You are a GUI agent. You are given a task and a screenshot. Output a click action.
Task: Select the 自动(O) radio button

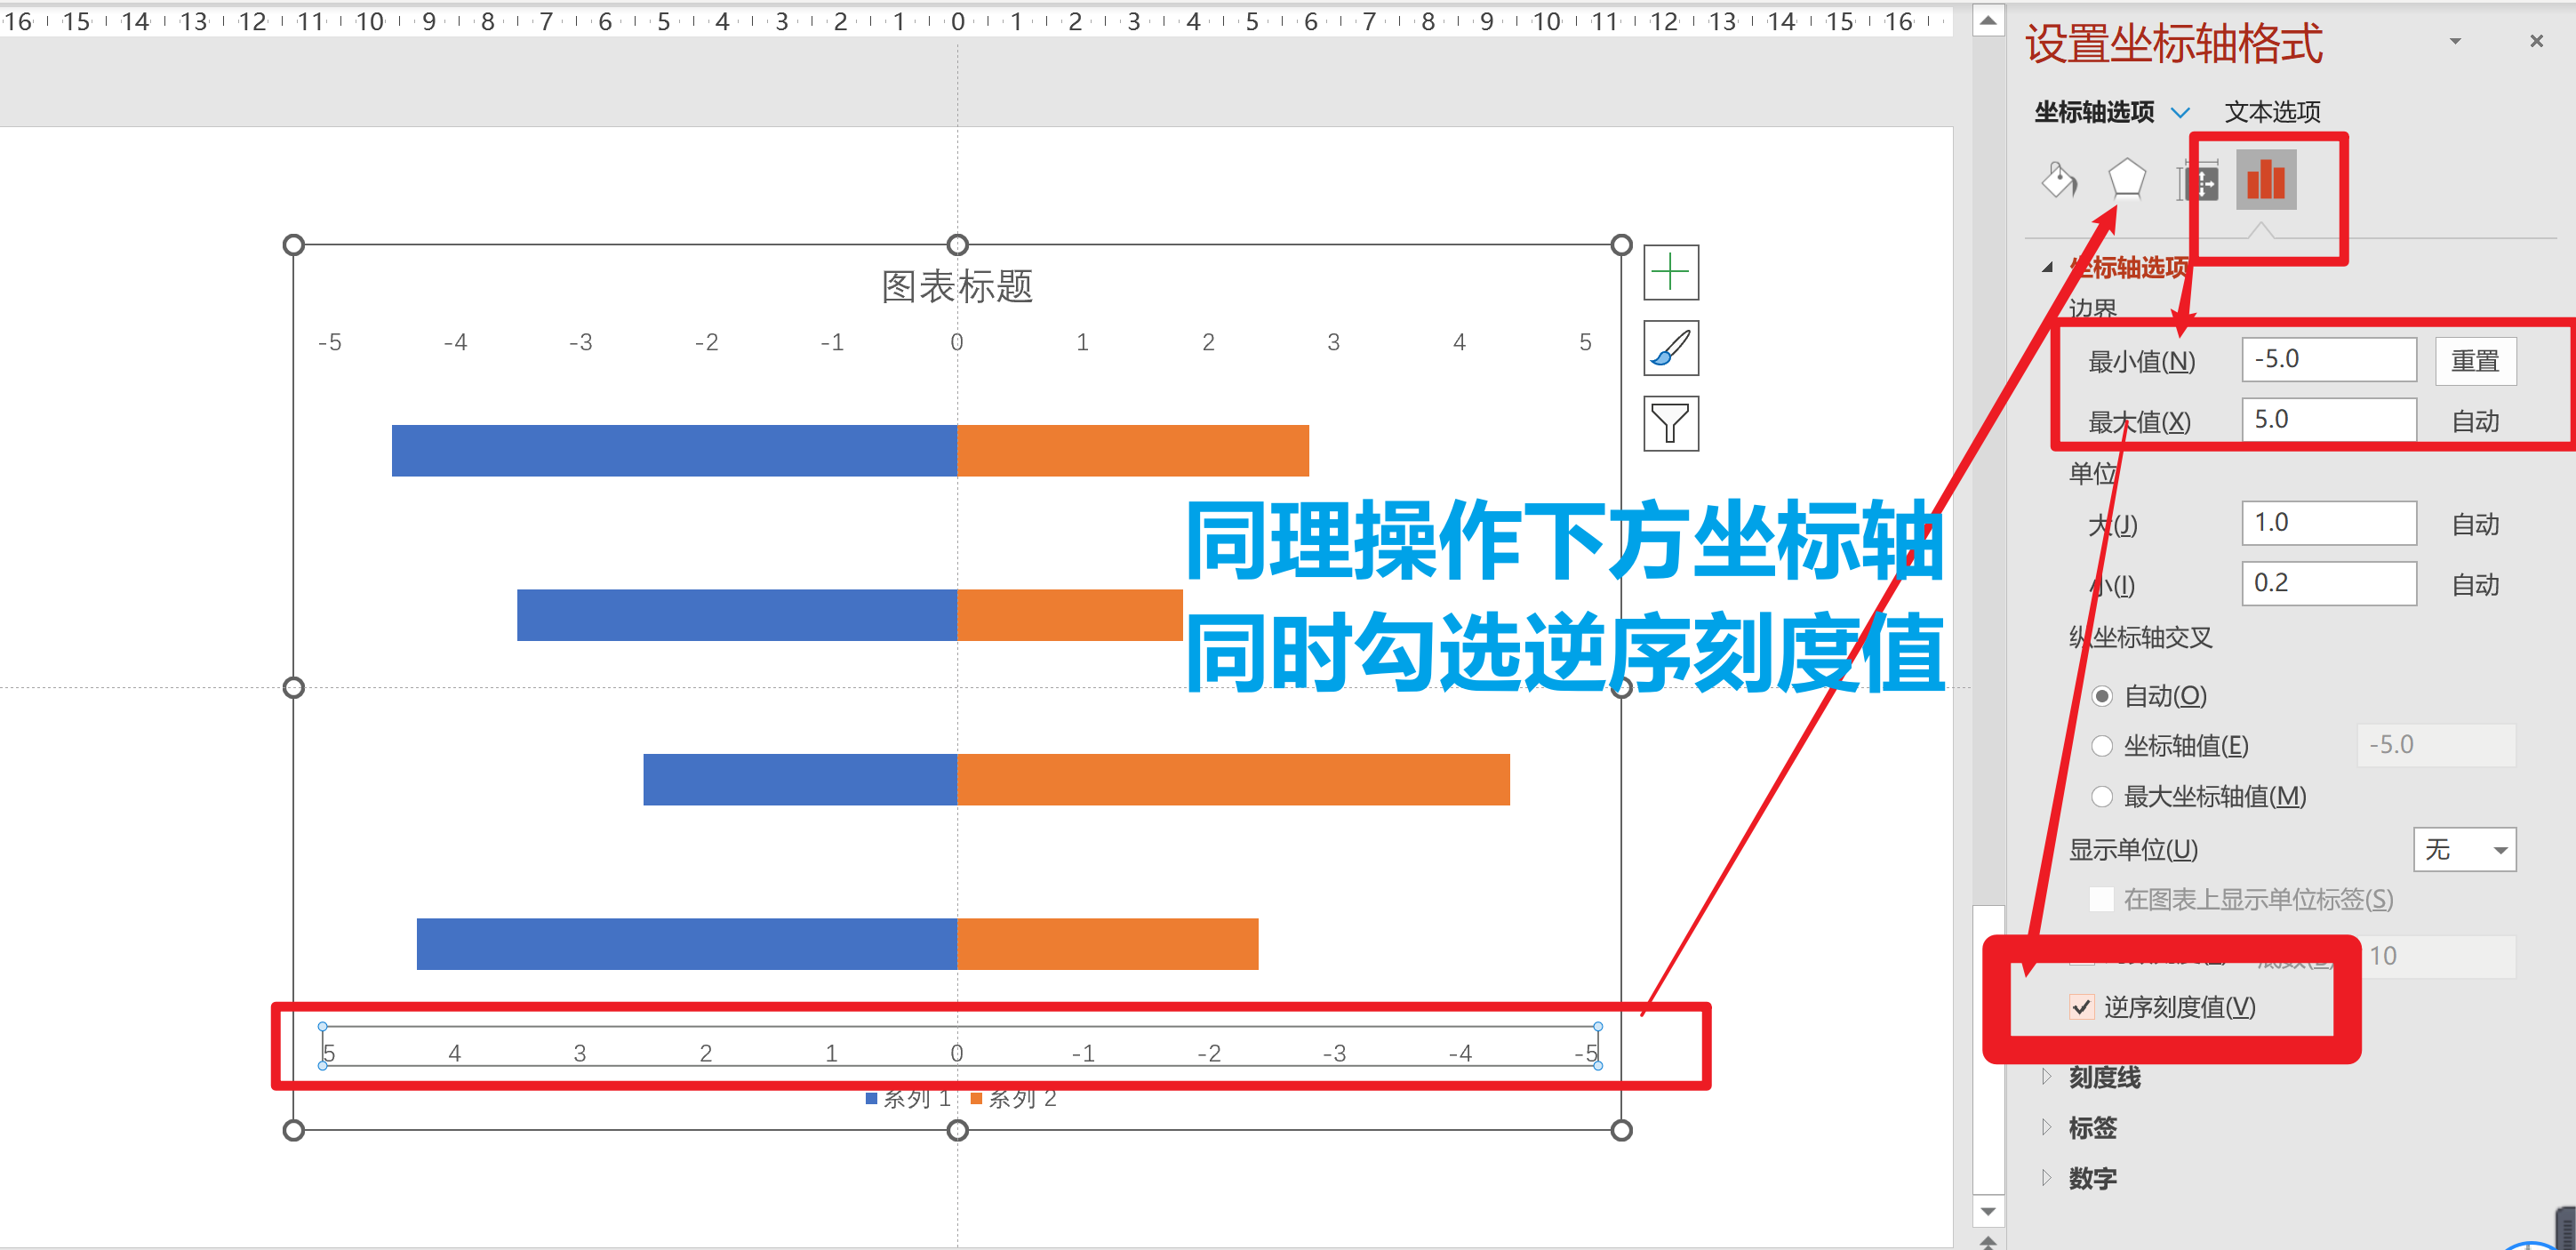tap(2102, 696)
